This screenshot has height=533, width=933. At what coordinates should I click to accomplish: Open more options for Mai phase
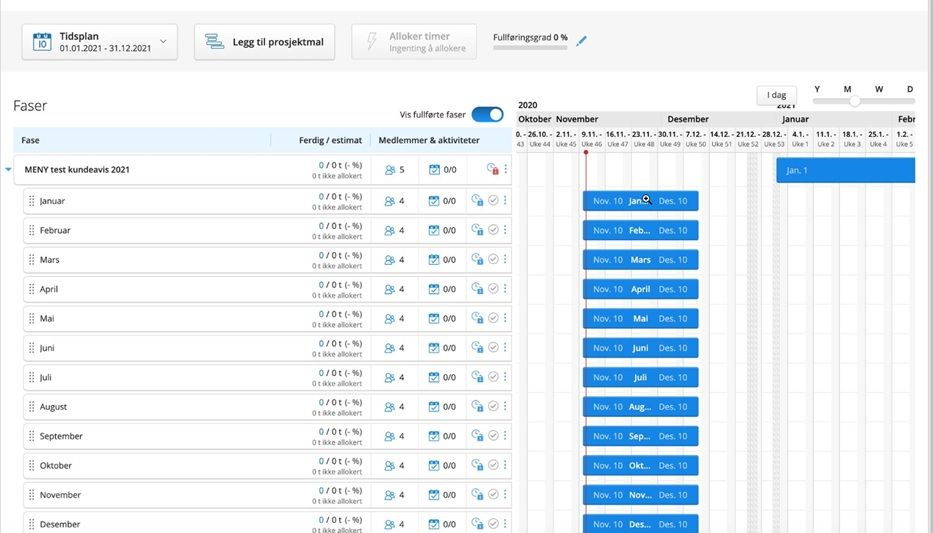(505, 318)
